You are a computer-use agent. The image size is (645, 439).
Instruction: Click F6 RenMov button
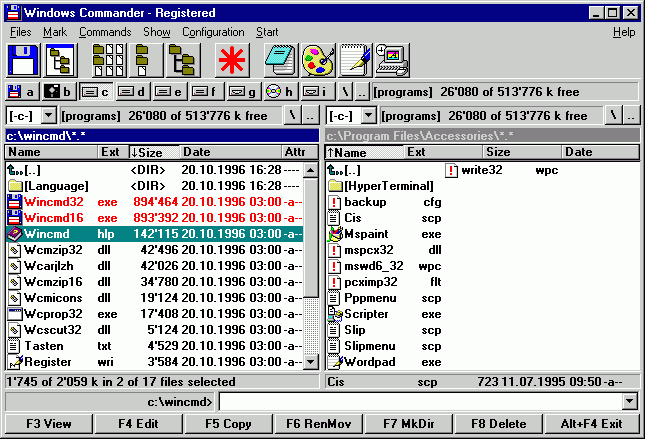click(318, 424)
